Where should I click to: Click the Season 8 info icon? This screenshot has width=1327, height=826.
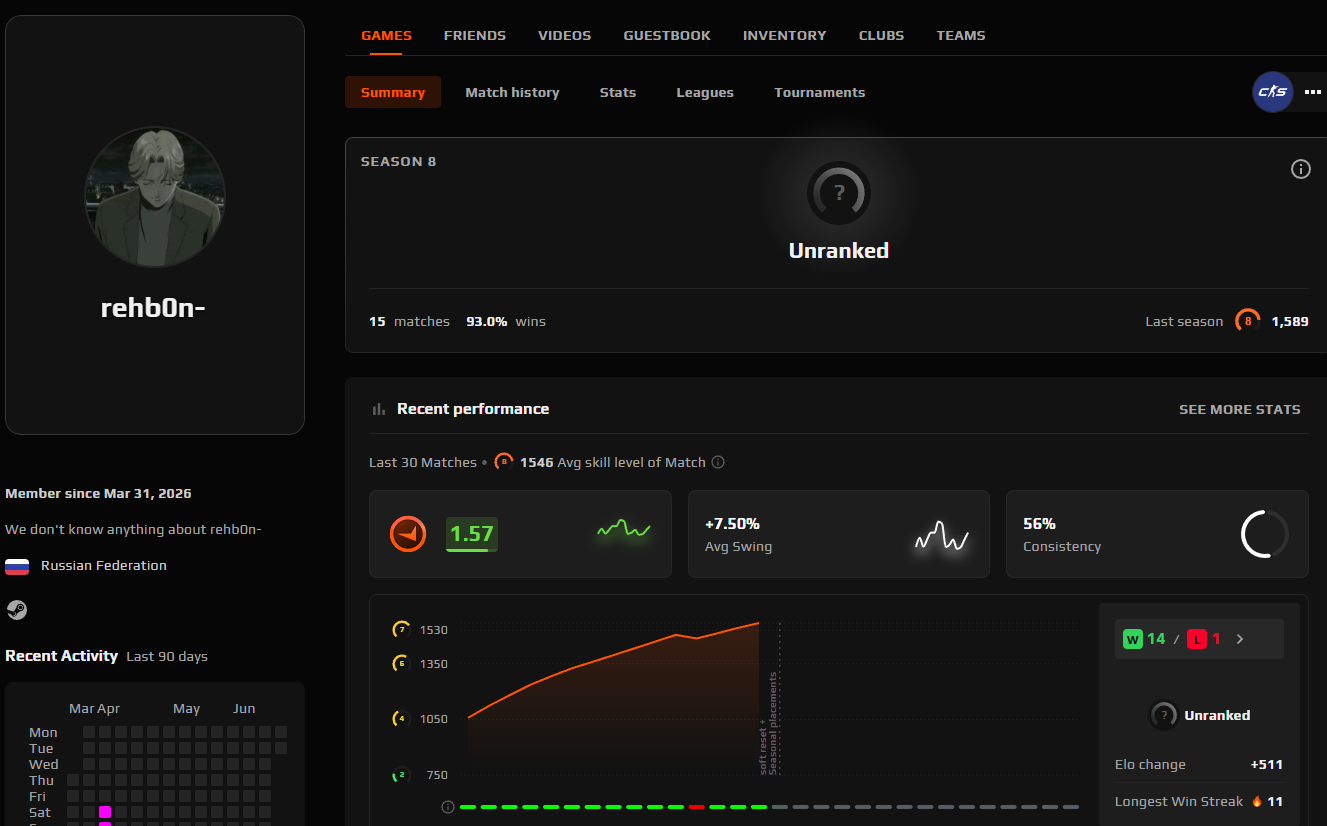1301,169
